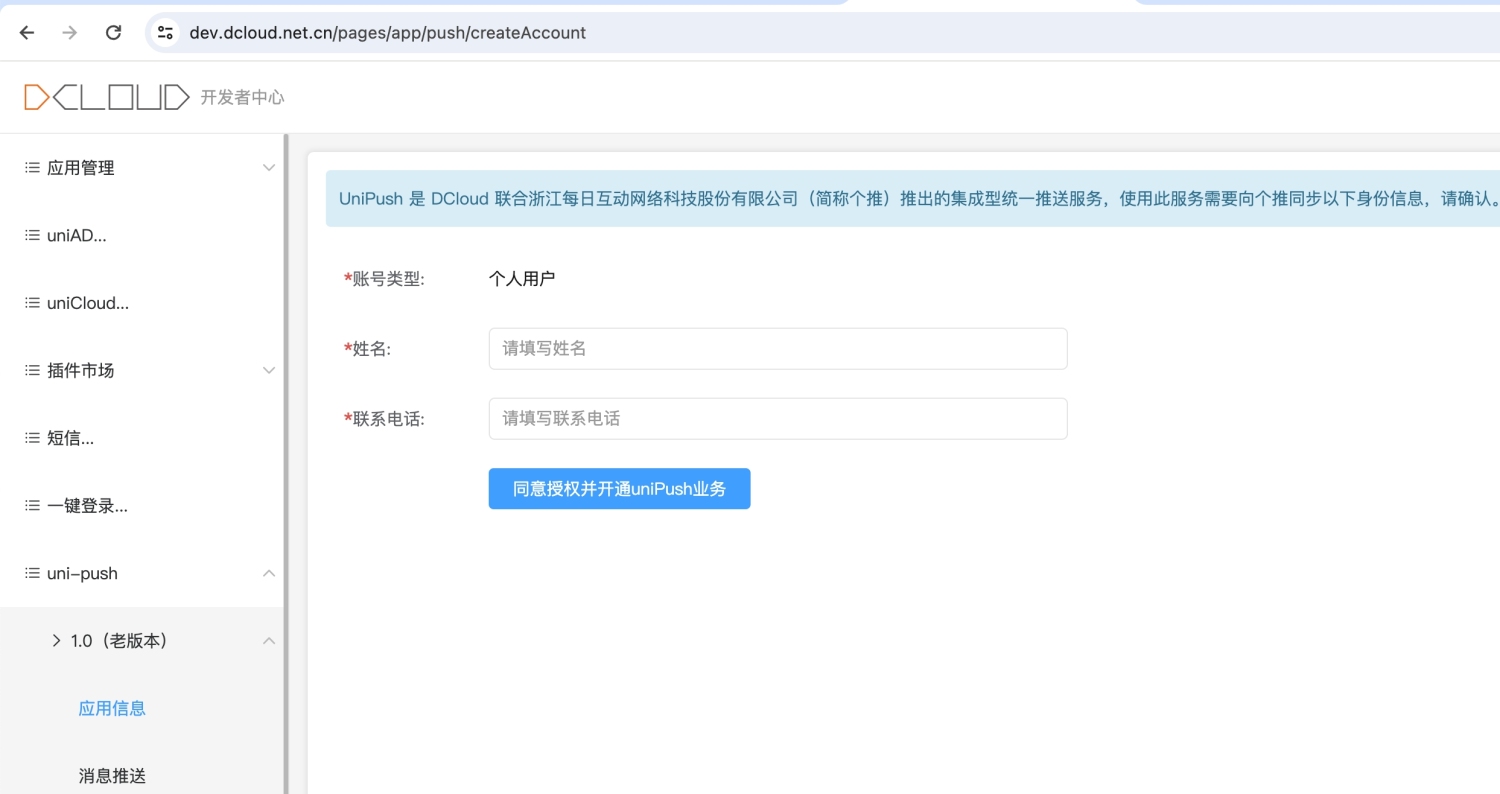Focus the 请填写联系电话 input field
Viewport: 1500px width, 794px height.
point(778,419)
